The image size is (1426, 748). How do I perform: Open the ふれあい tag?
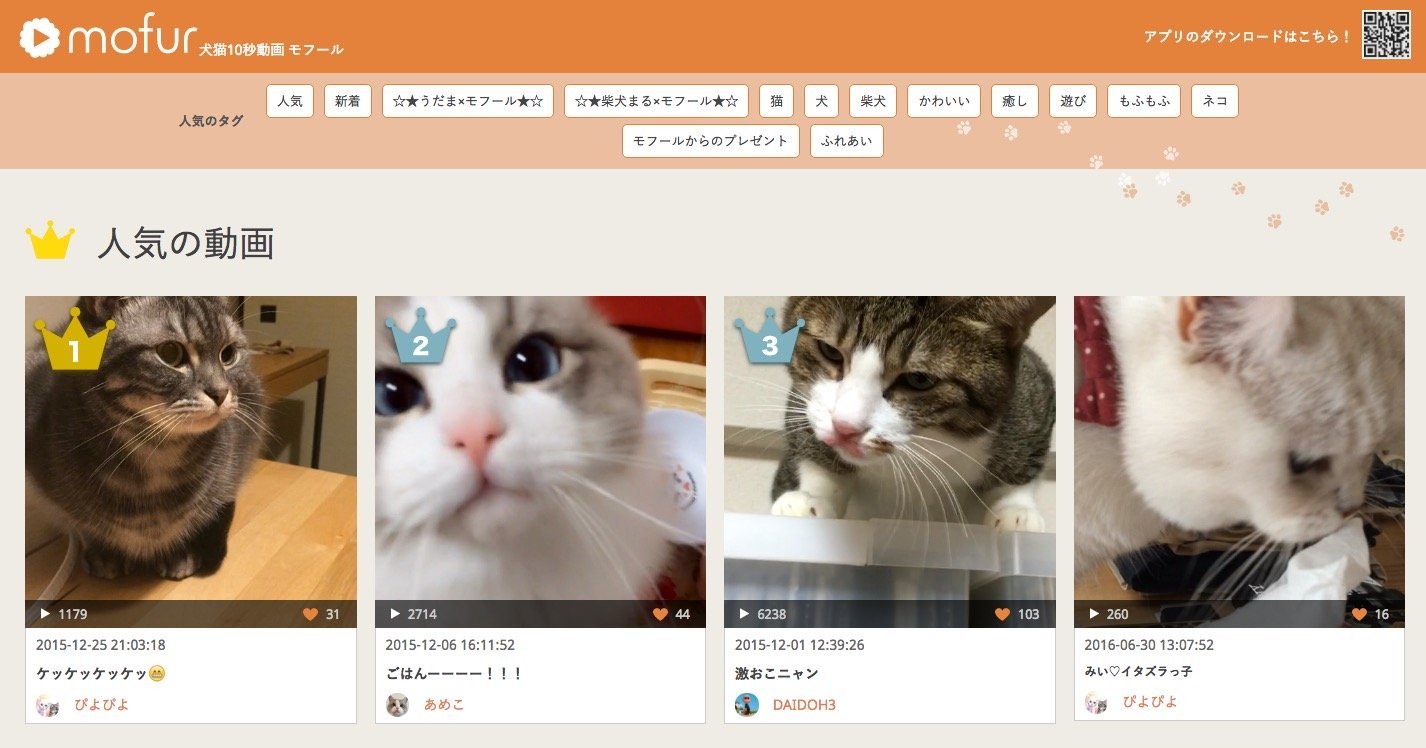coord(847,141)
